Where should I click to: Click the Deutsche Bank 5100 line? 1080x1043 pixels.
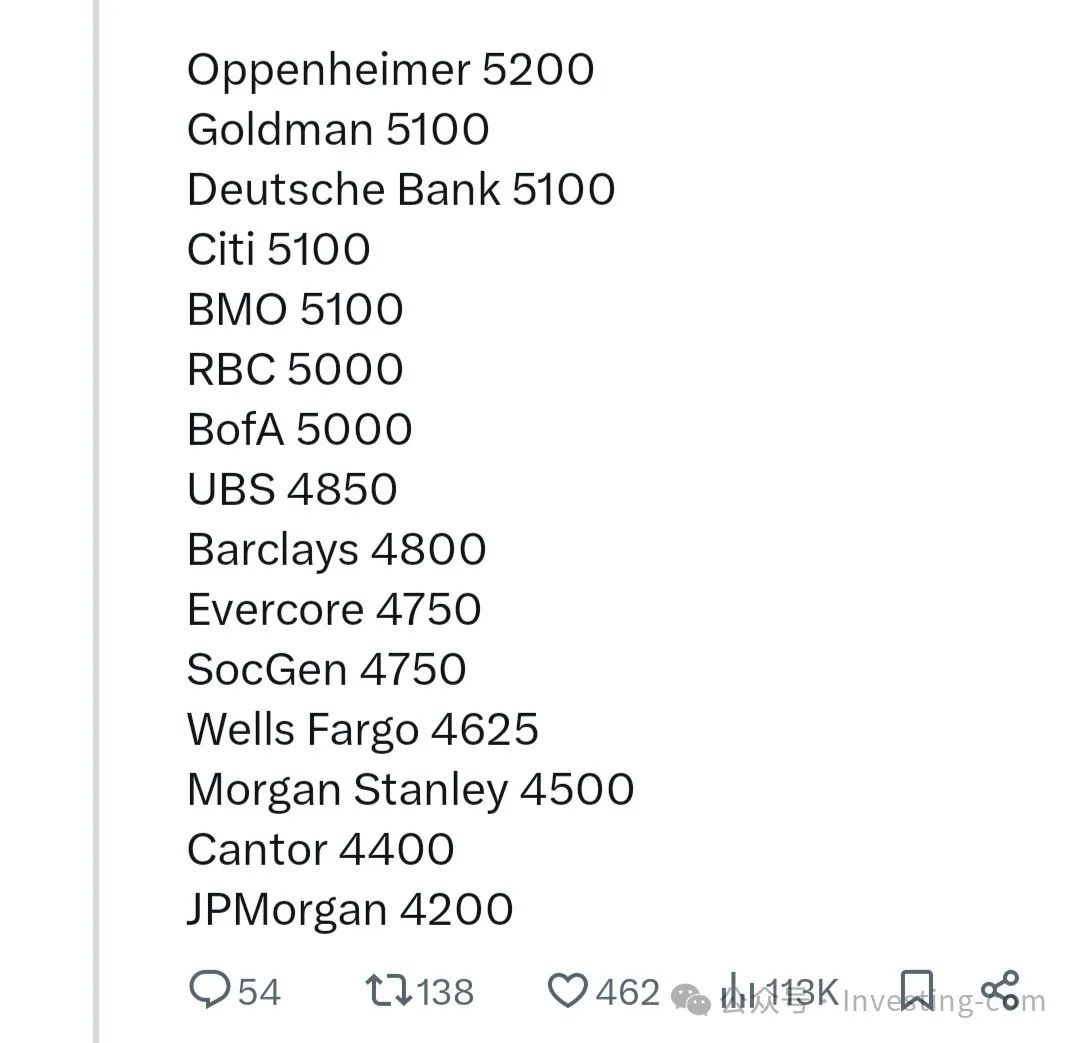pyautogui.click(x=401, y=190)
